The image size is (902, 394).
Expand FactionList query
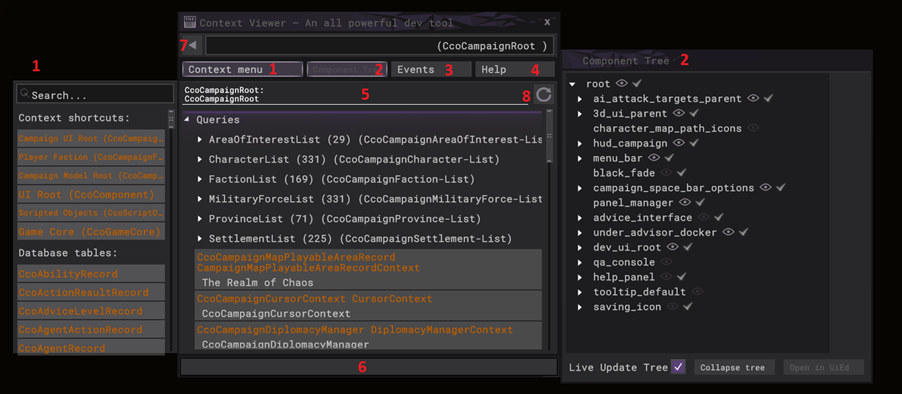coord(200,179)
